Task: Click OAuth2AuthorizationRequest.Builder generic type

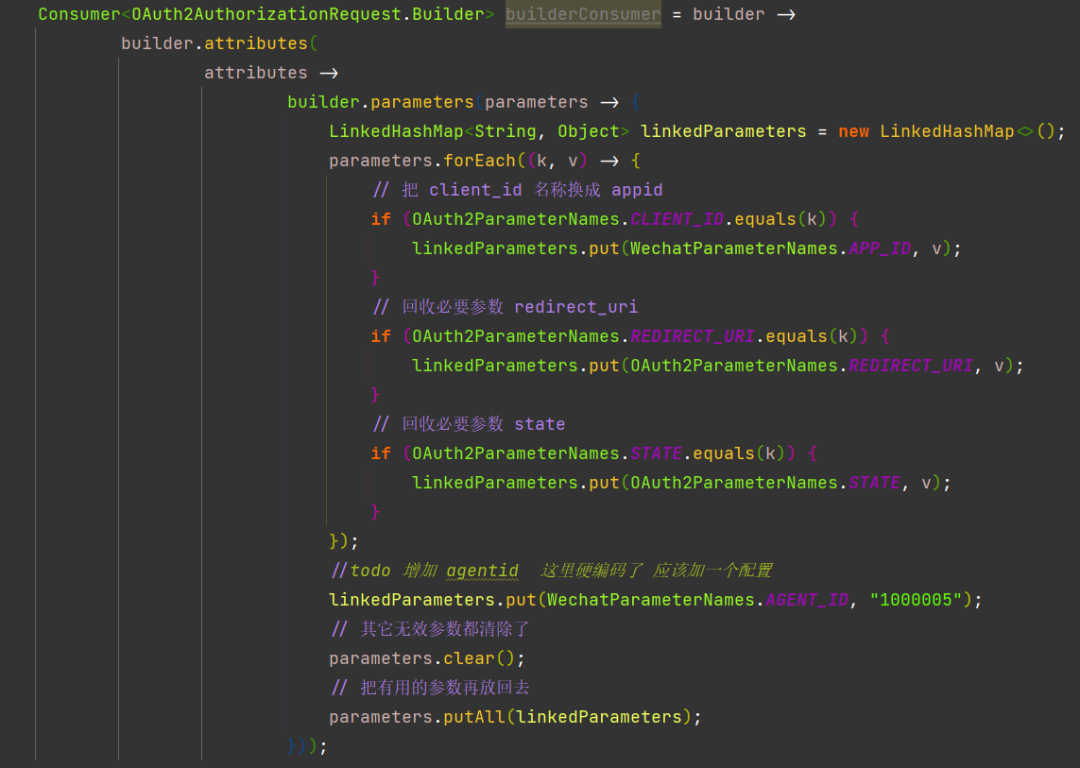Action: point(308,14)
